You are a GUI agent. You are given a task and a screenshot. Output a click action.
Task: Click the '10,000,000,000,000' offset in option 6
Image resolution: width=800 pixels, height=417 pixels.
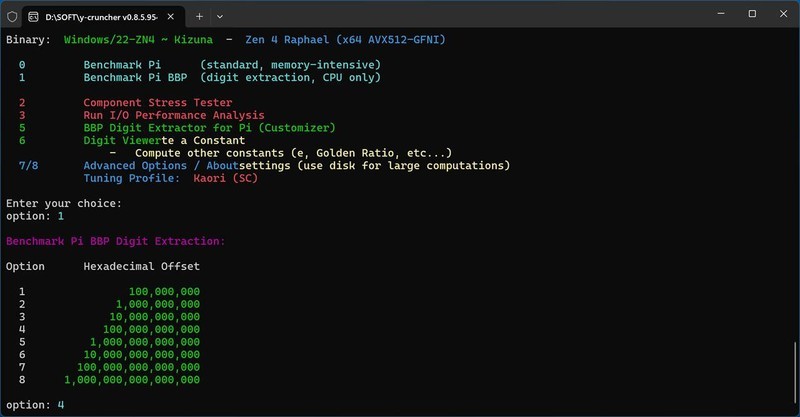[142, 354]
